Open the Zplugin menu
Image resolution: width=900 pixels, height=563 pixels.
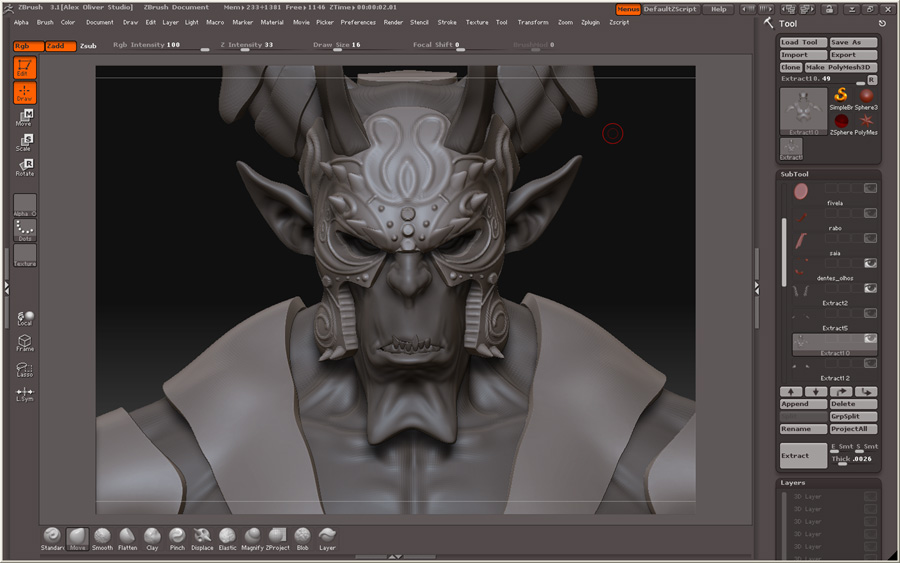click(590, 22)
